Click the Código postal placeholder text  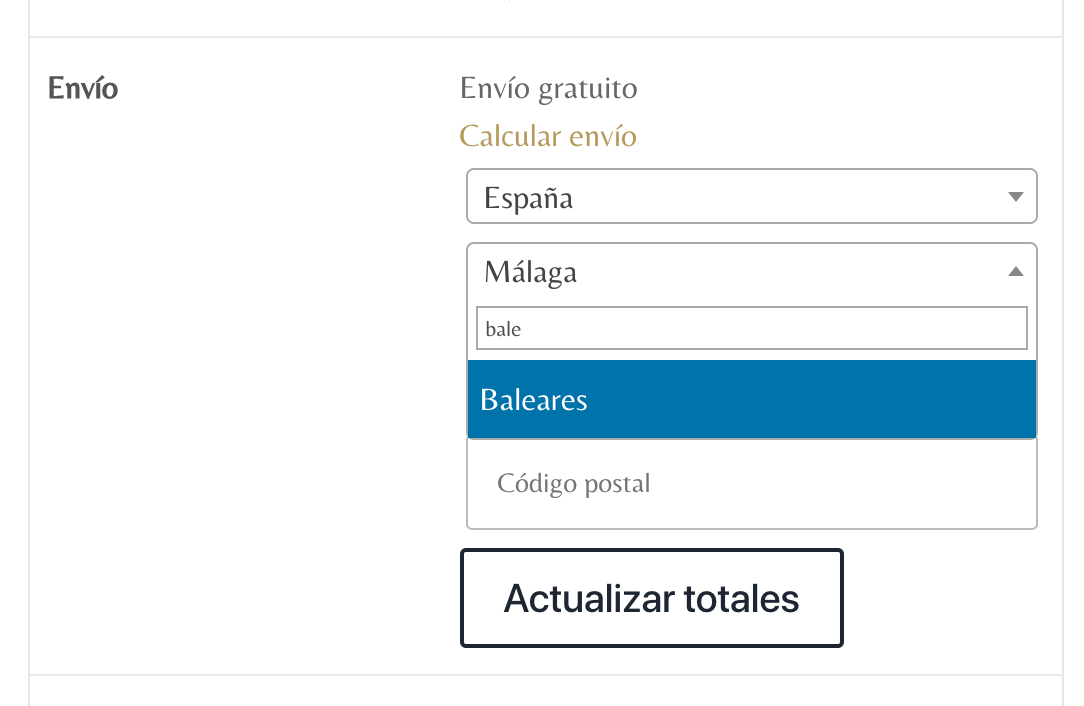(x=573, y=483)
